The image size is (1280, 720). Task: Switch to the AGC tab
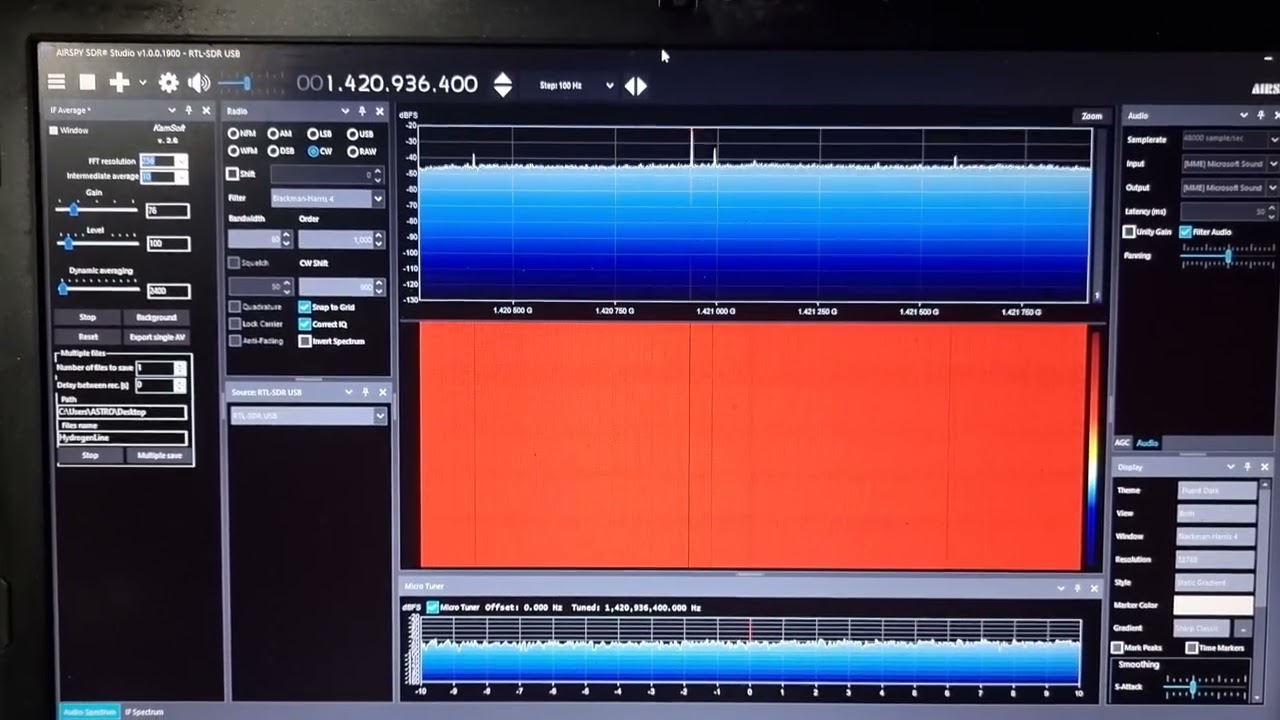[1122, 443]
